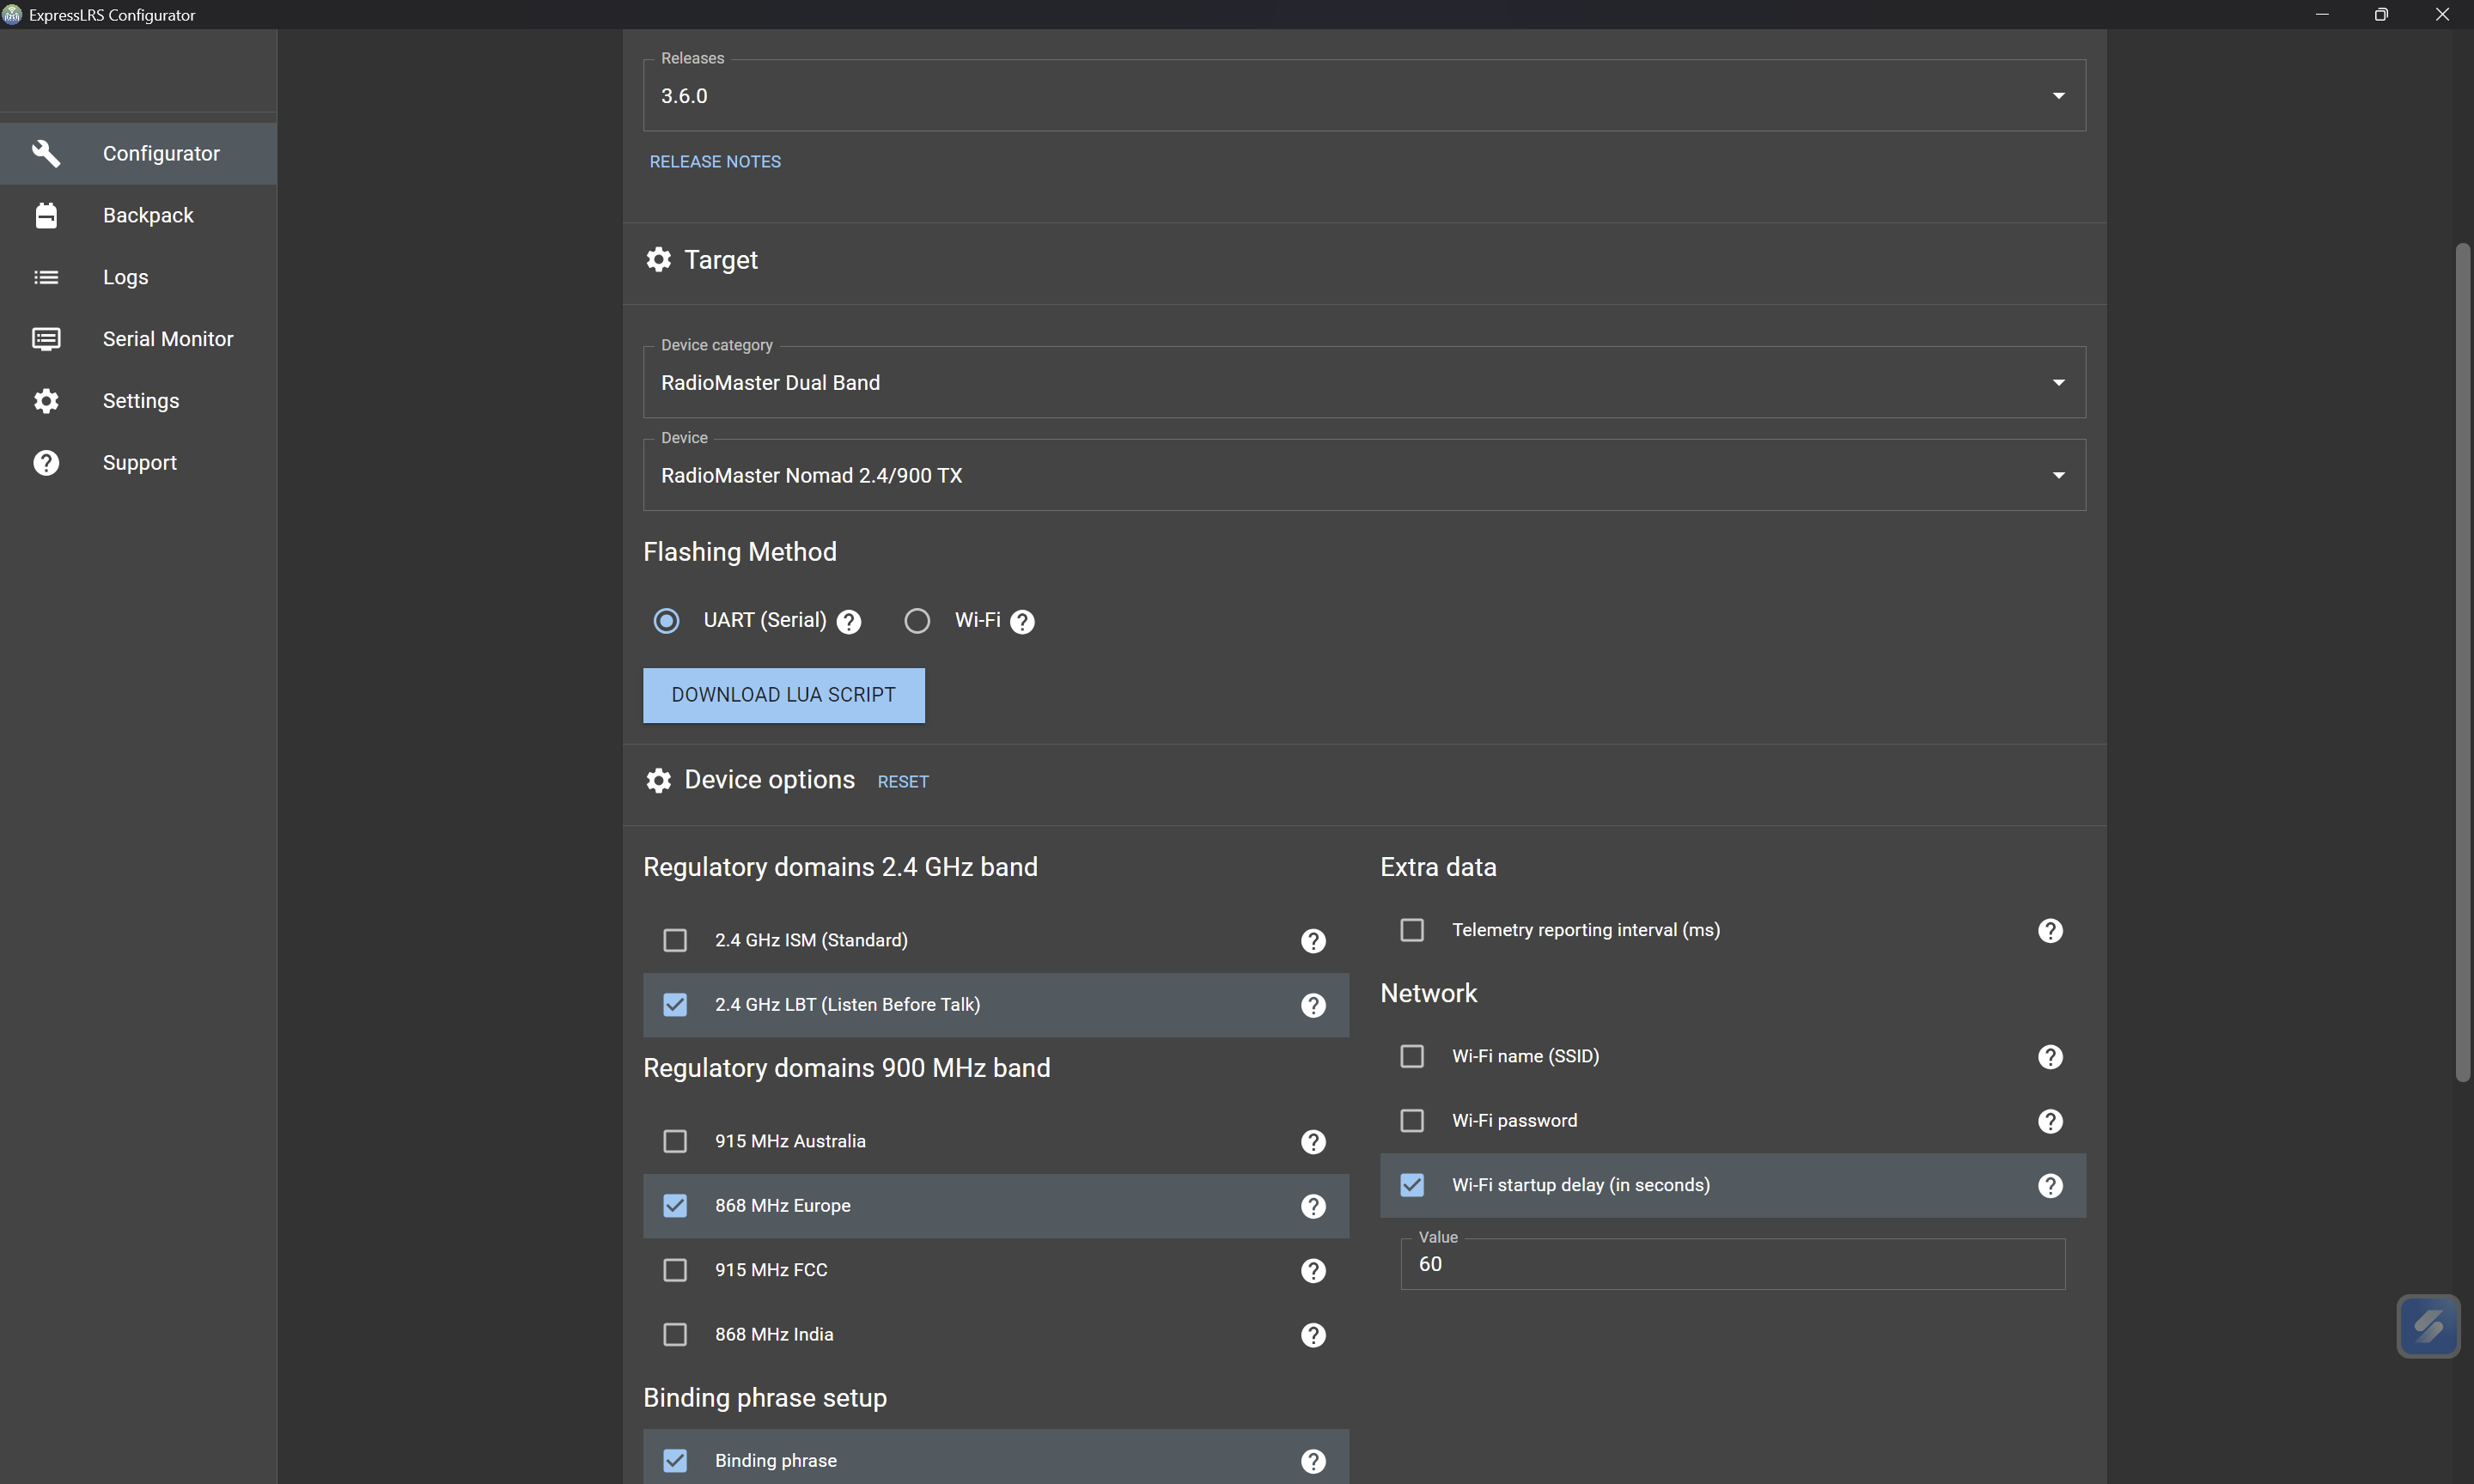The width and height of the screenshot is (2474, 1484).
Task: Open help for 2.4 GHz ISM (Standard)
Action: coord(1313,941)
